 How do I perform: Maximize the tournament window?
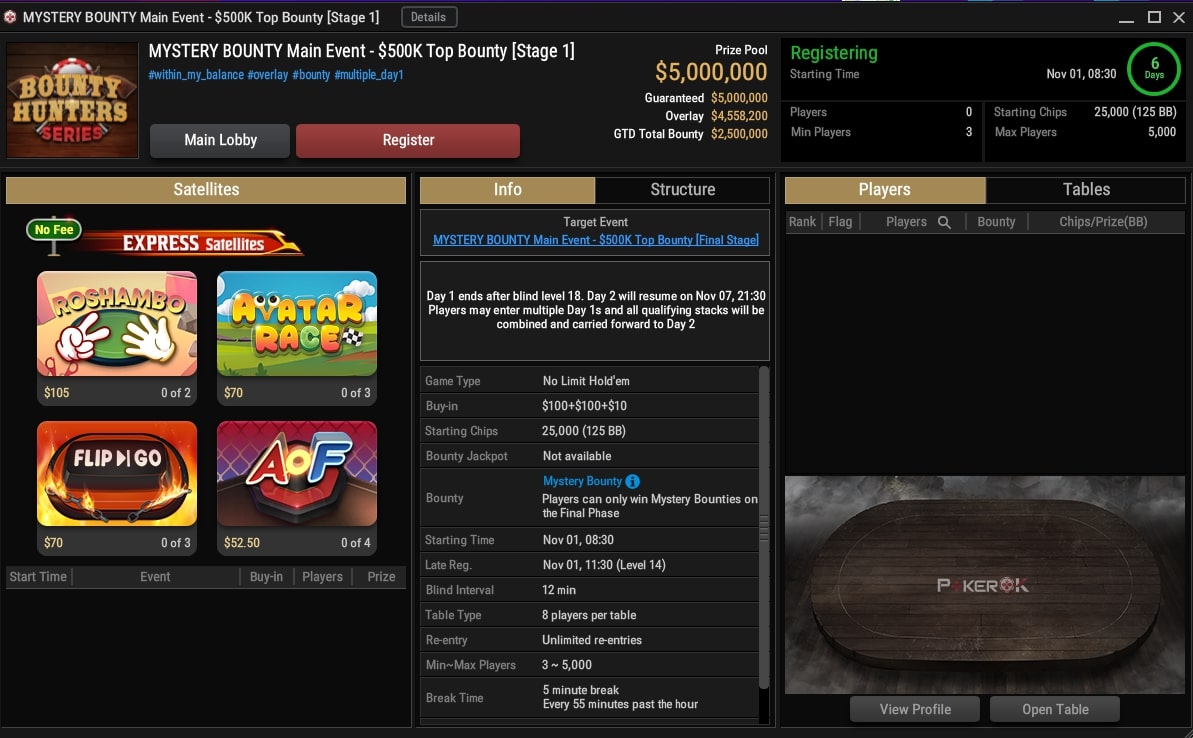pyautogui.click(x=1154, y=17)
